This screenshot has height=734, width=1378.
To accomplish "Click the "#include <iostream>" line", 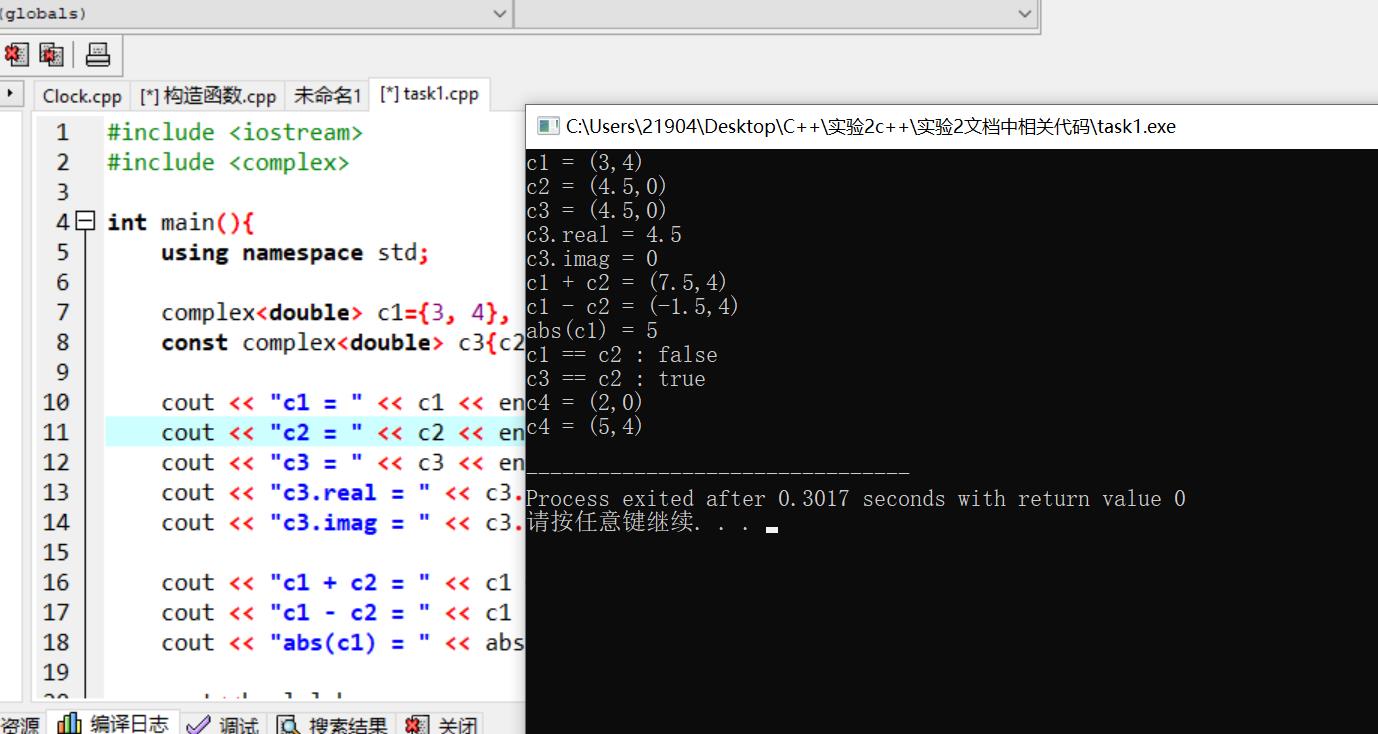I will 235,132.
